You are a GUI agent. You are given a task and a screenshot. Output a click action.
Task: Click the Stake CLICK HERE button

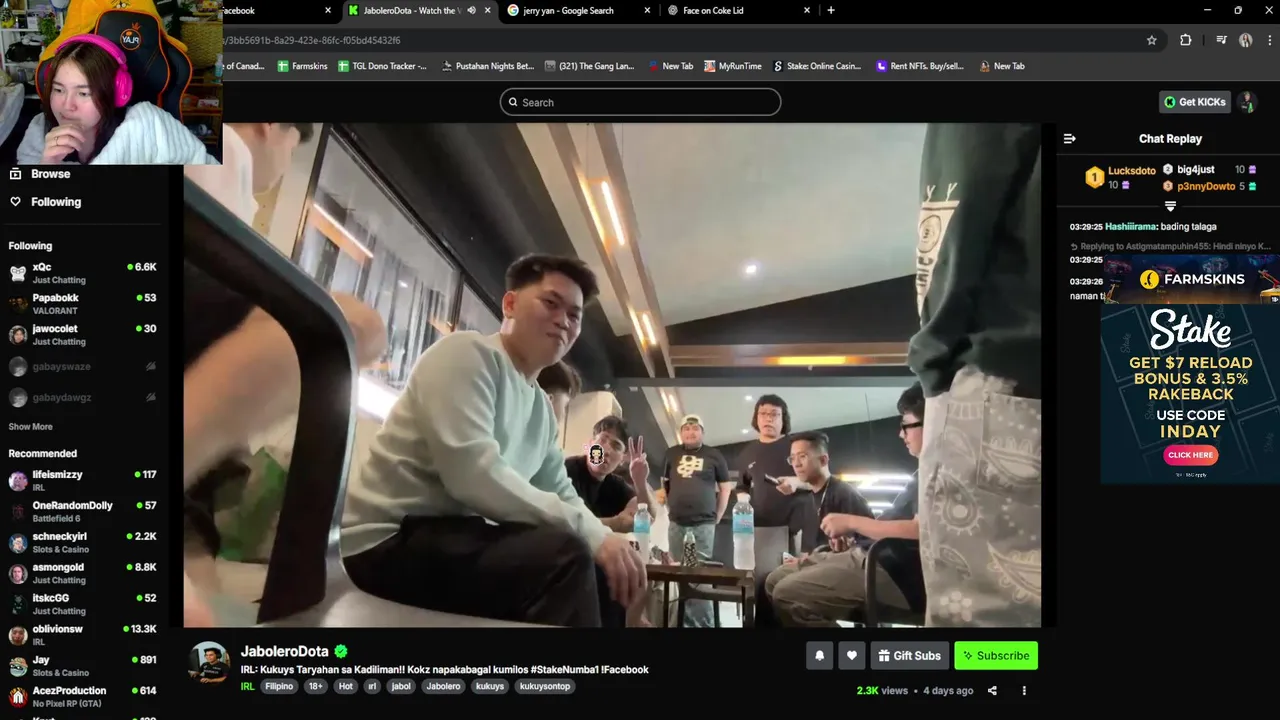[1190, 455]
